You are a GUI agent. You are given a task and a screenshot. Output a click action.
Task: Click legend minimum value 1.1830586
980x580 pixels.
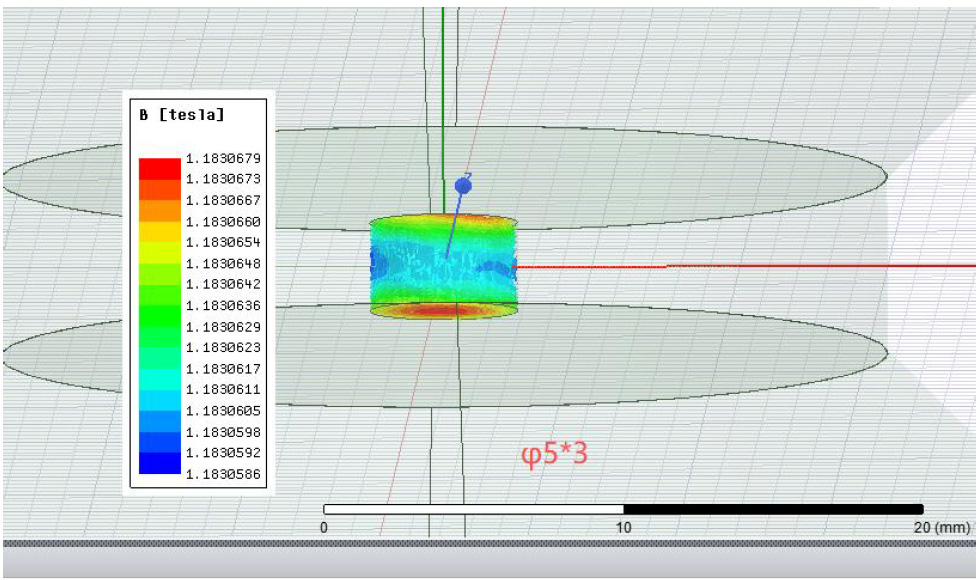pyautogui.click(x=223, y=474)
